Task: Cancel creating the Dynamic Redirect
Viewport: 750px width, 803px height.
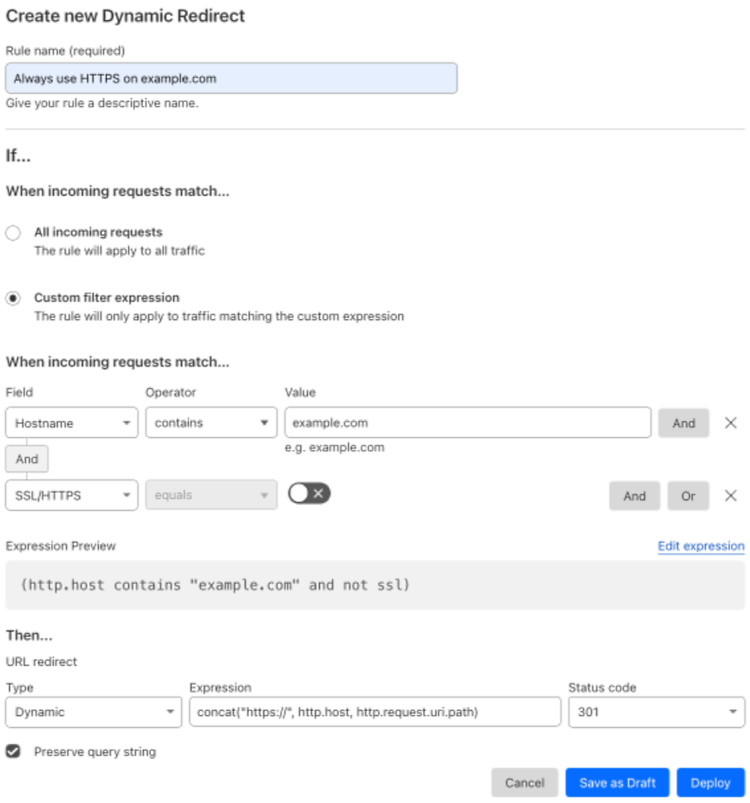Action: [x=524, y=782]
